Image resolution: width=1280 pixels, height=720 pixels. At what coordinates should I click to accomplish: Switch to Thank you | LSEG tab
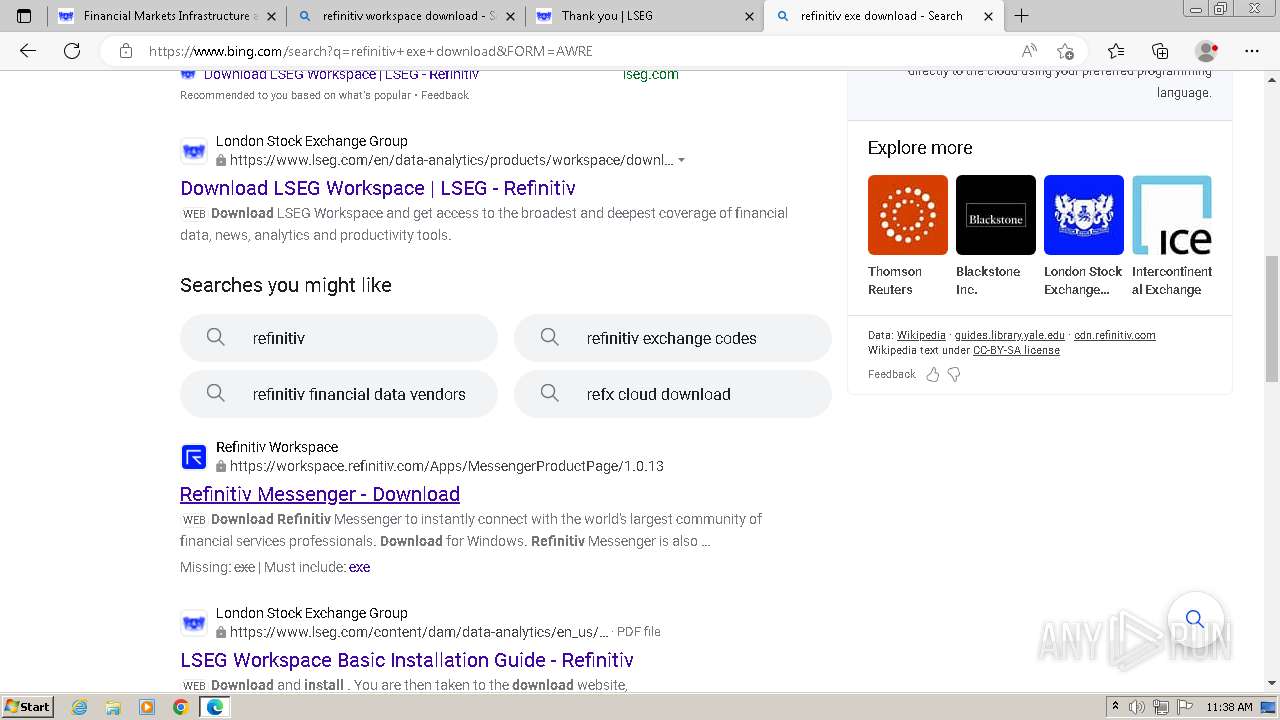click(x=645, y=16)
